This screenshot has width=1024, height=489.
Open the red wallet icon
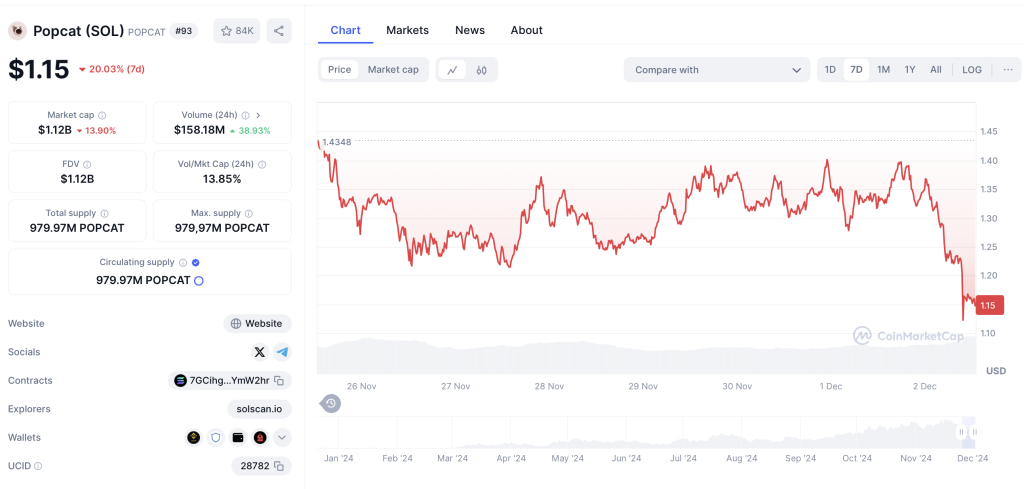260,437
